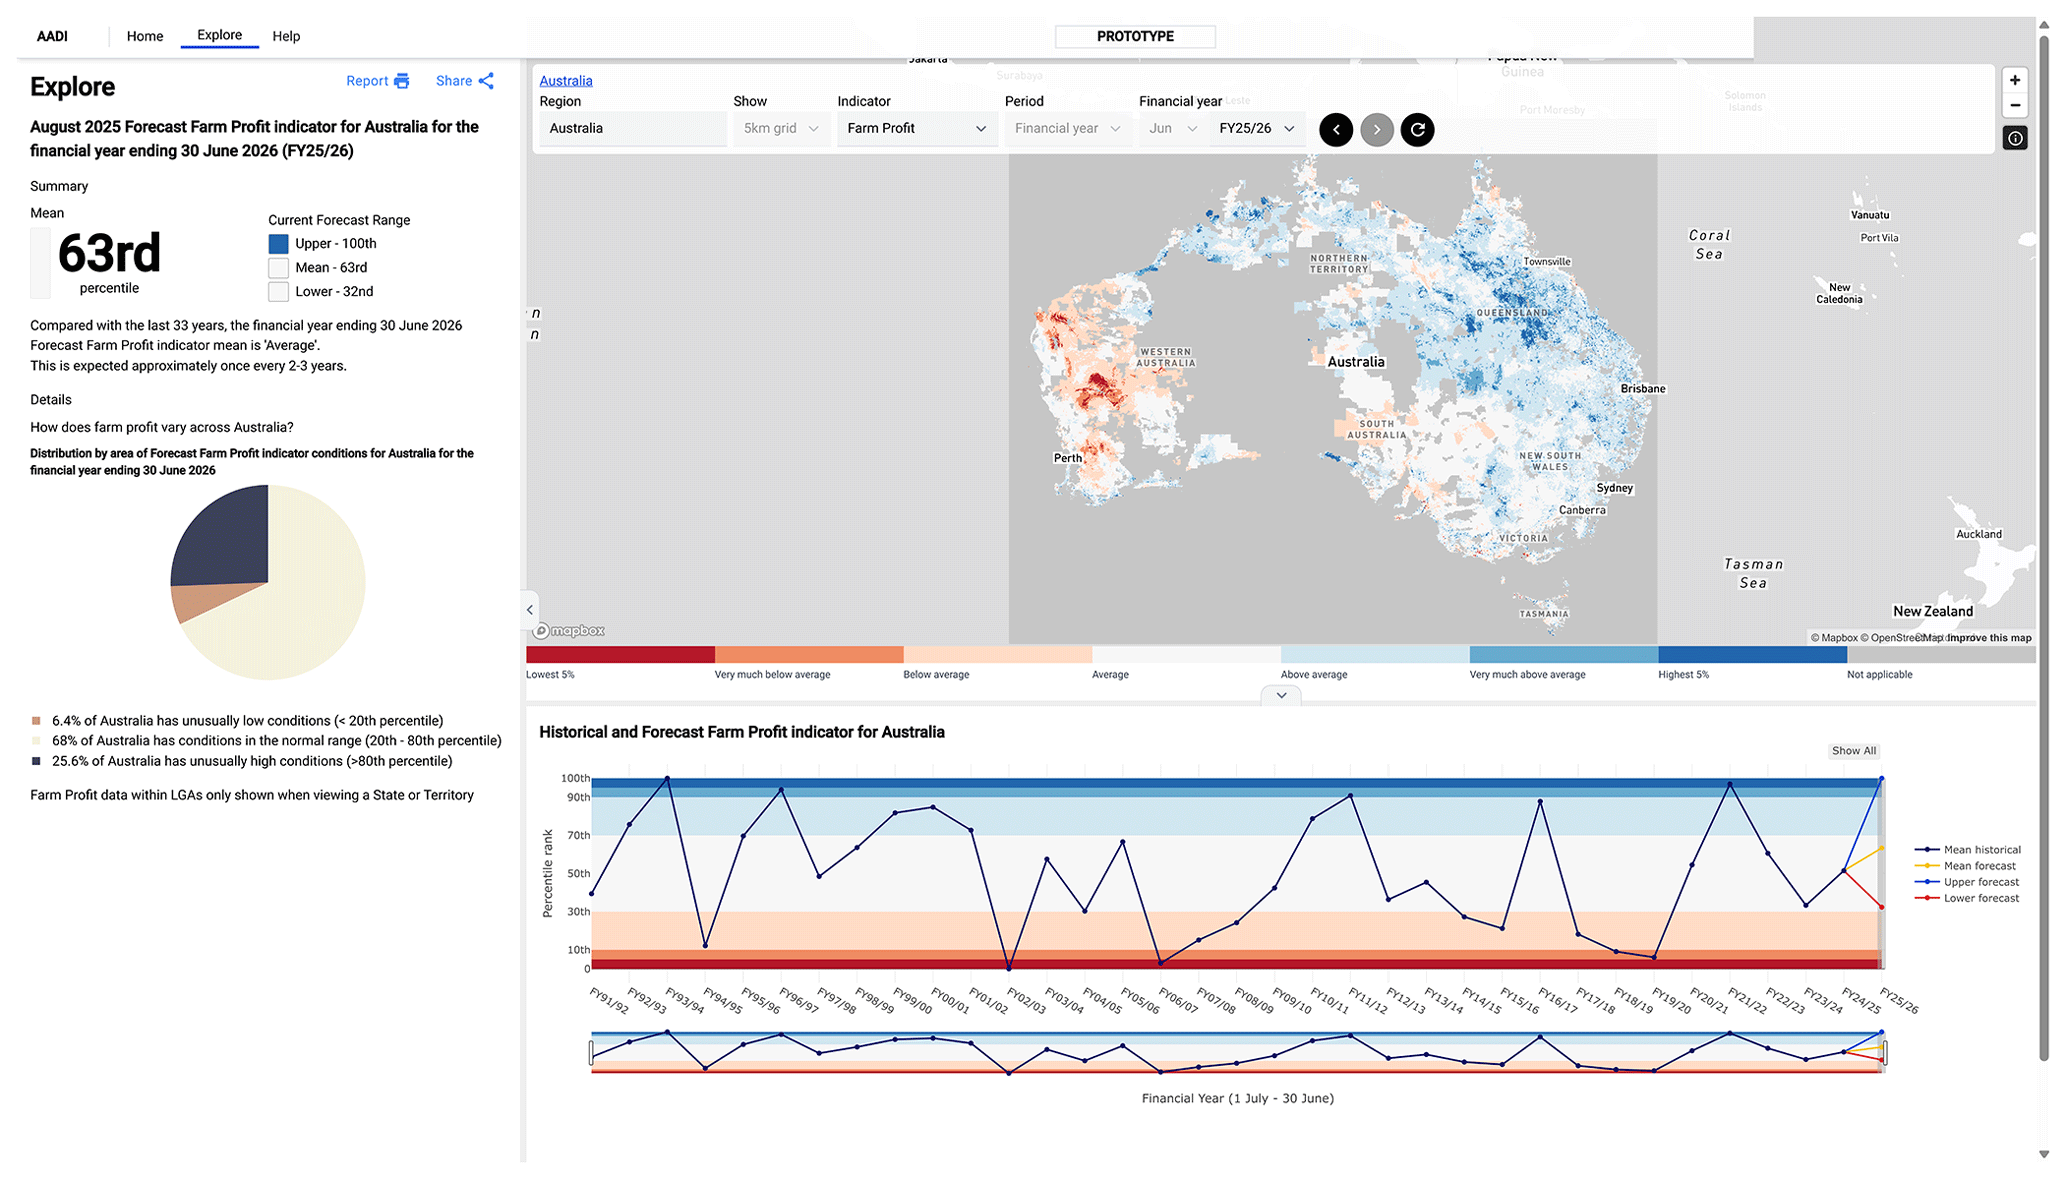Click the OpenStreetMap attribution link
The image size is (2067, 1180).
[x=1901, y=638]
